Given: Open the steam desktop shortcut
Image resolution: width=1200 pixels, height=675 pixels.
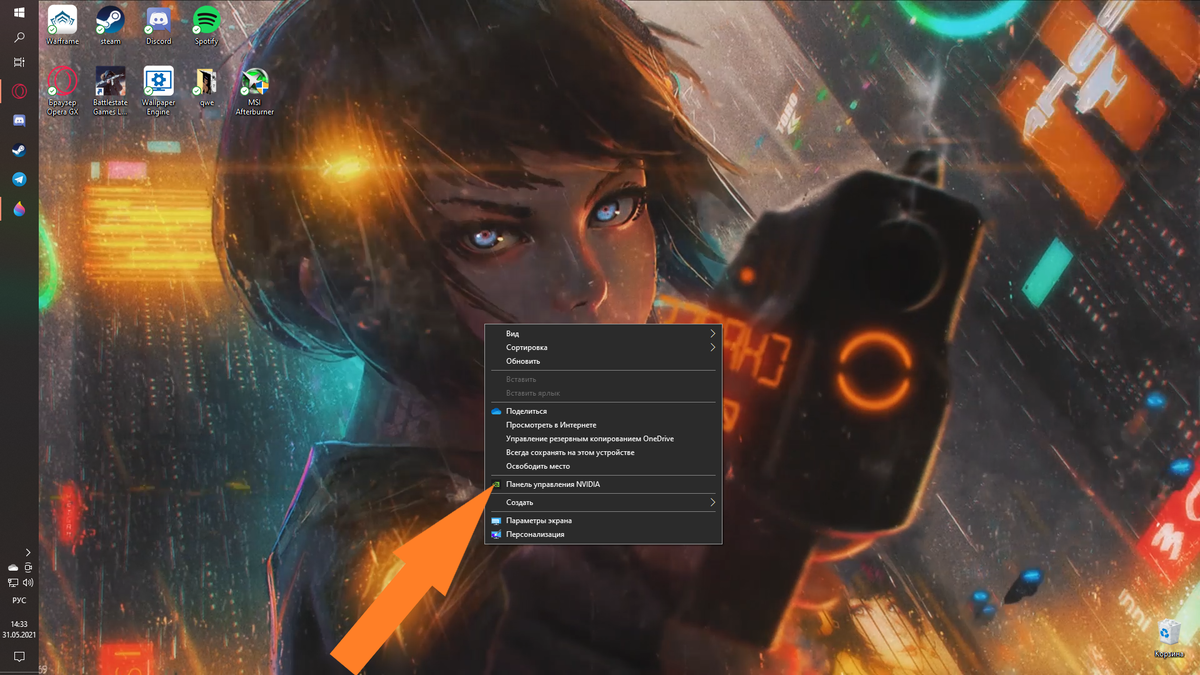Looking at the screenshot, I should [x=110, y=25].
